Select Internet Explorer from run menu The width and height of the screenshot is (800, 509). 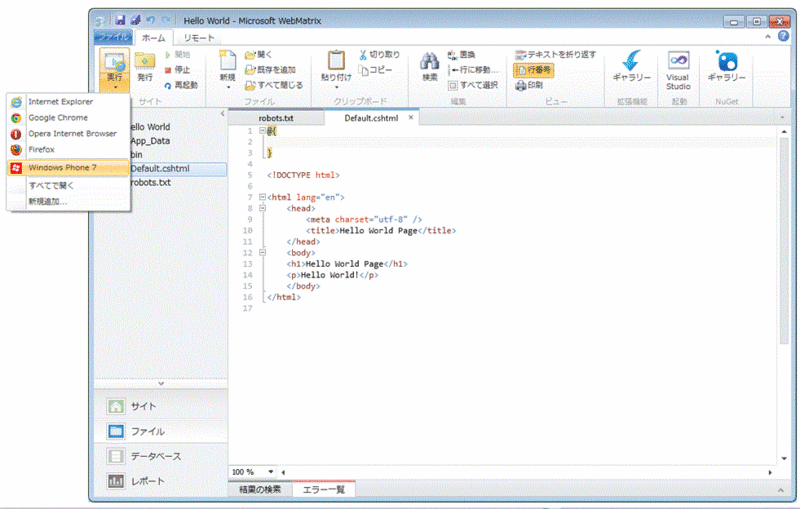point(68,101)
